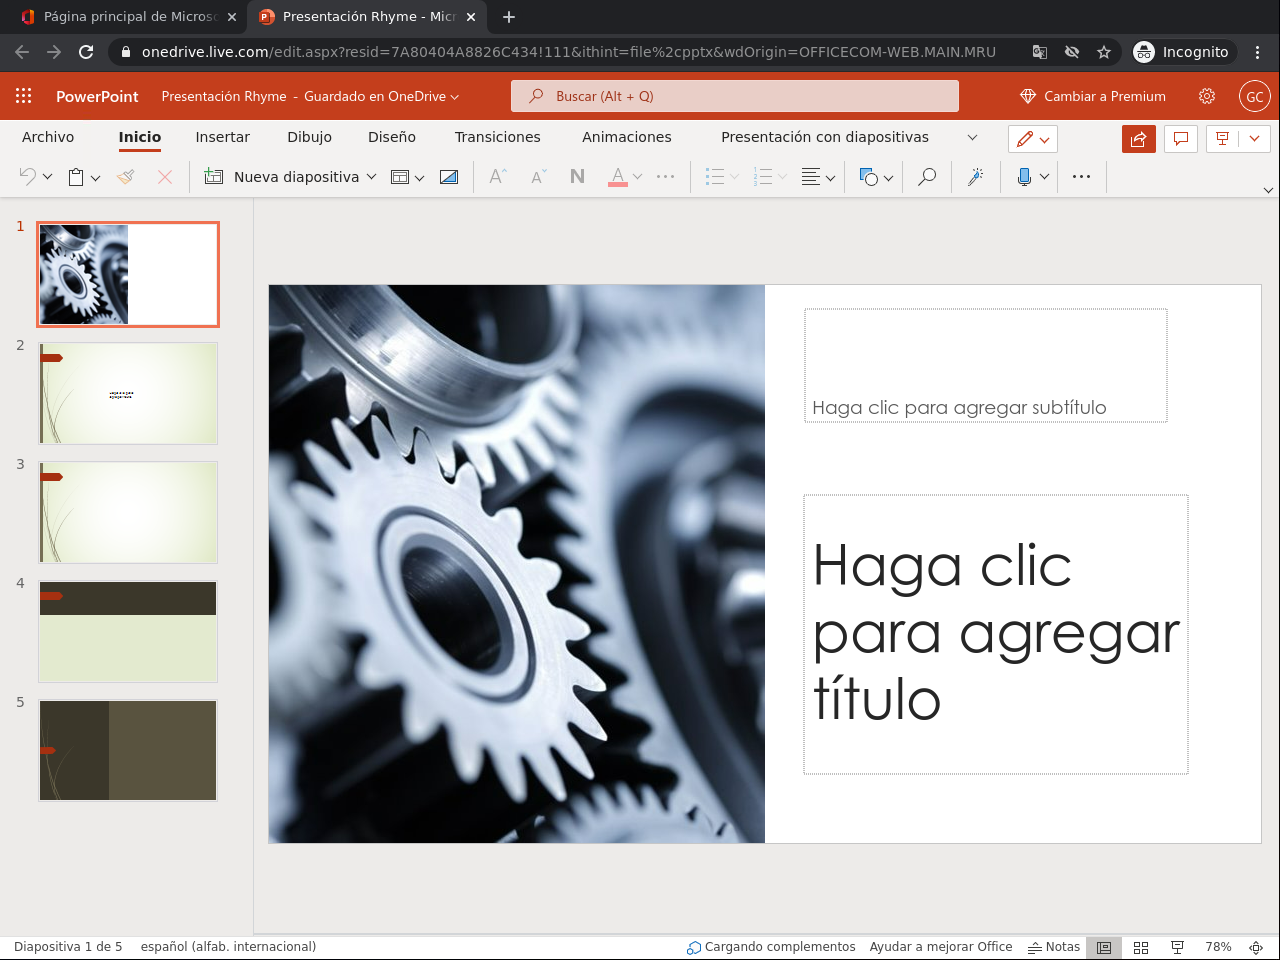Open the Dictate options dropdown
Viewport: 1280px width, 960px height.
1044,177
